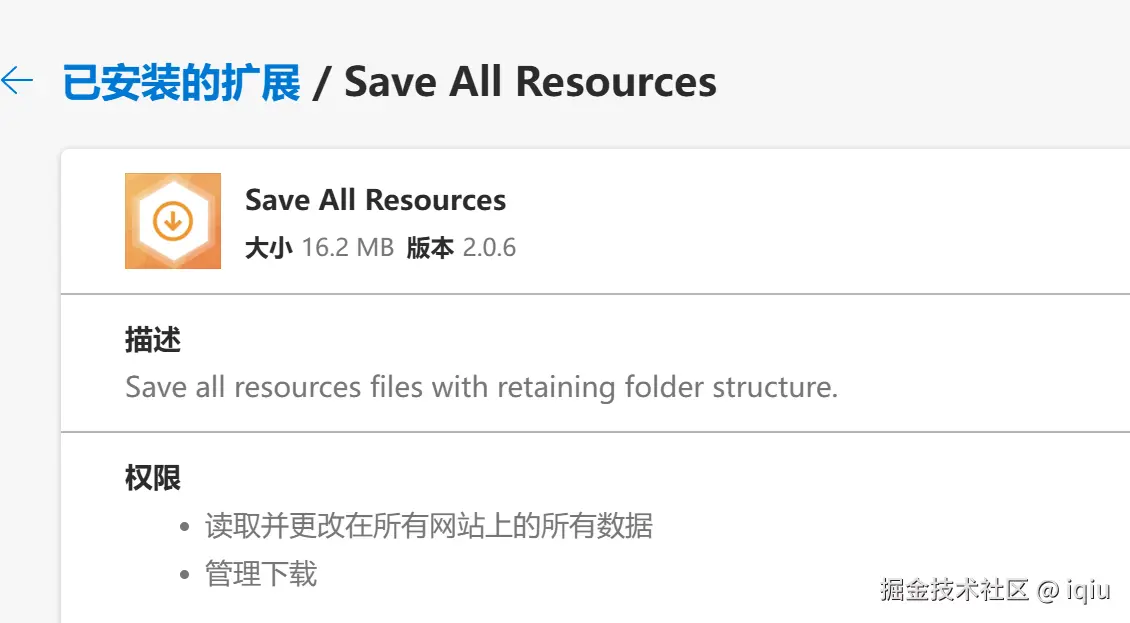Screen dimensions: 1130x623
Task: Click the 描述 section heading
Action: click(153, 340)
